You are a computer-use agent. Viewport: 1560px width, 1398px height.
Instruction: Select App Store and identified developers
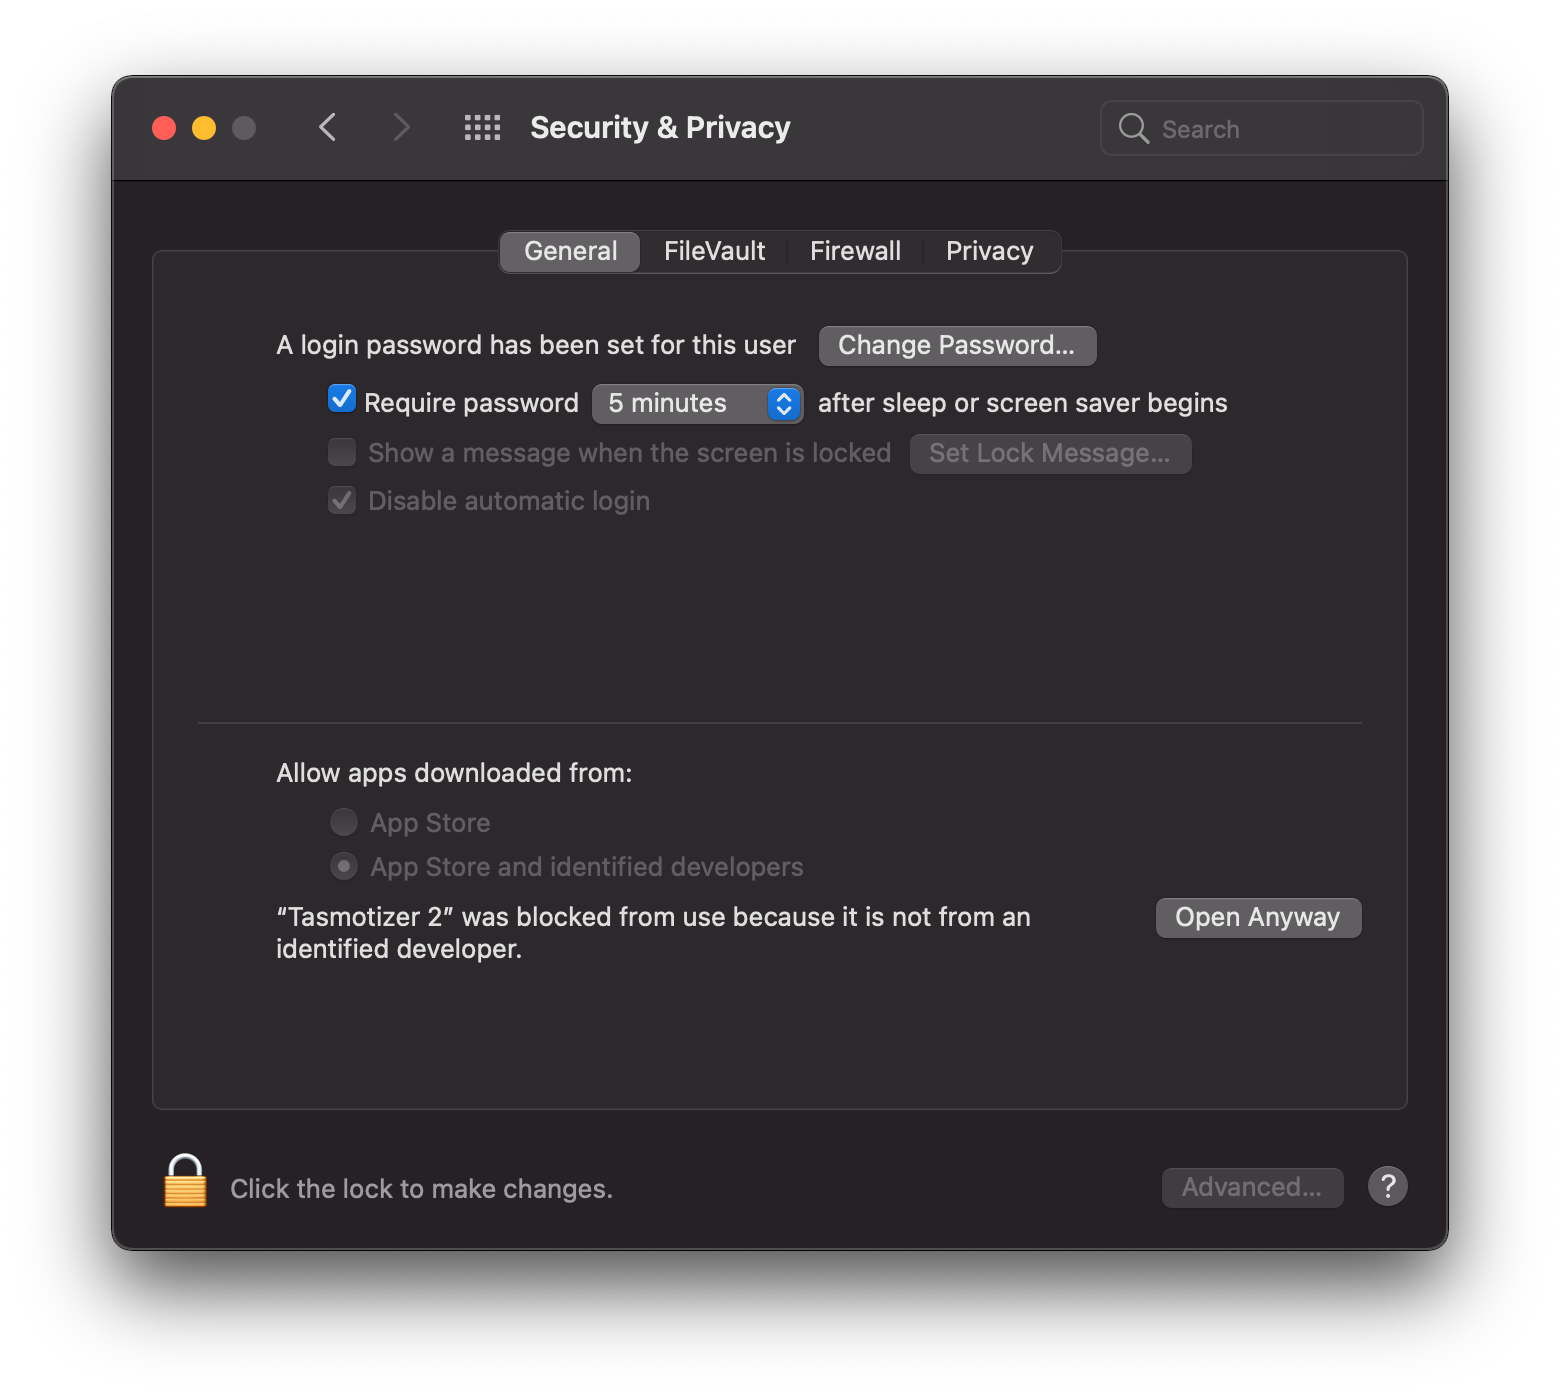pyautogui.click(x=344, y=866)
